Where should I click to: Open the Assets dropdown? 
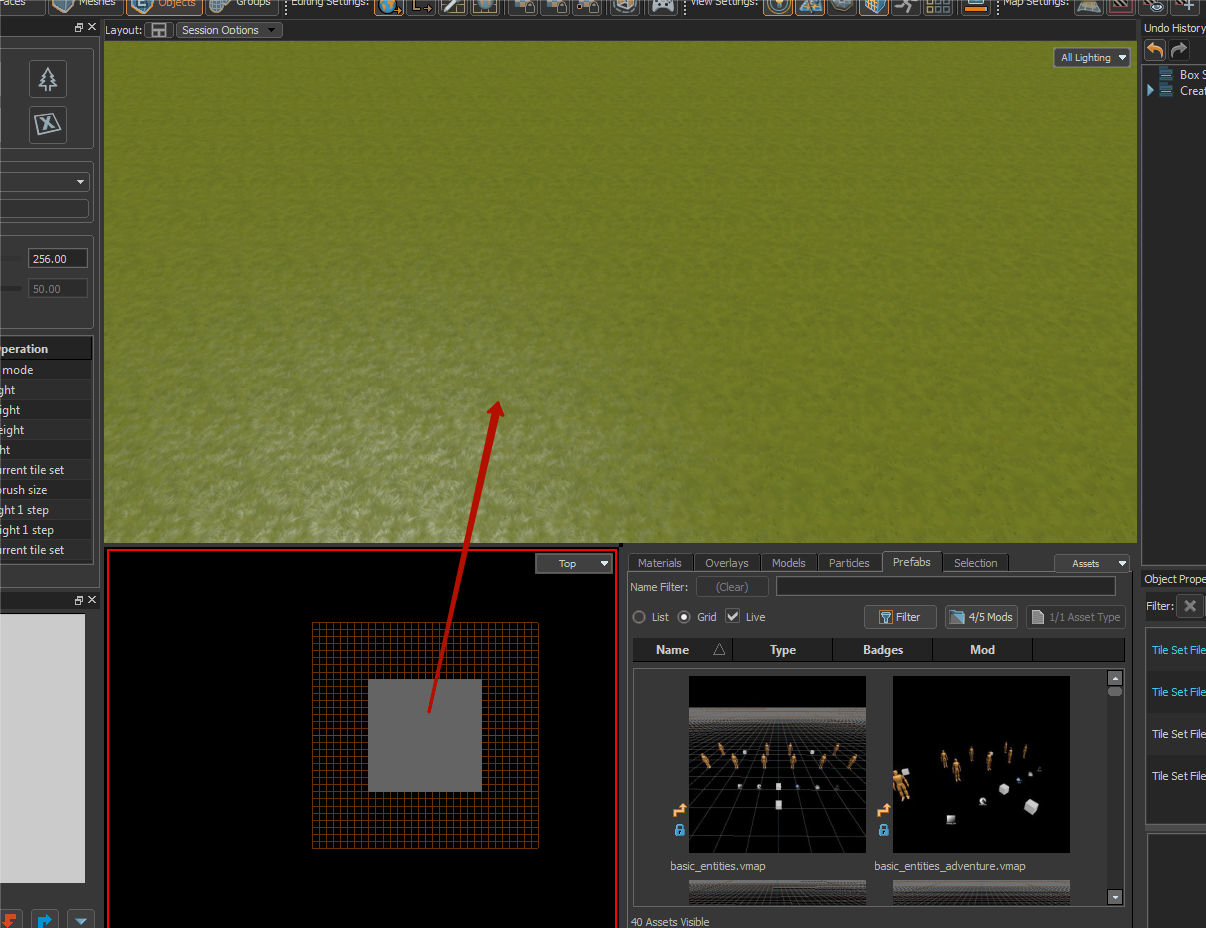pyautogui.click(x=1092, y=564)
